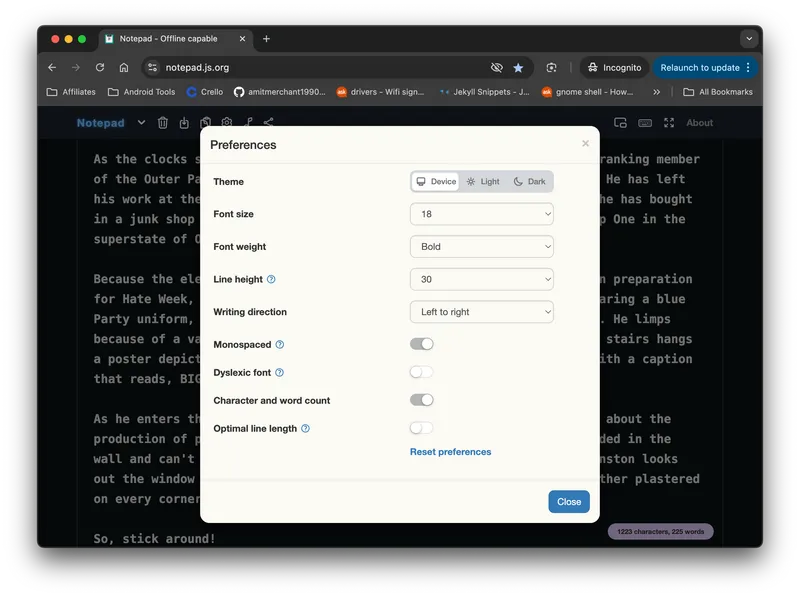Bookmark page with the star icon
This screenshot has height=597, width=800.
pyautogui.click(x=518, y=68)
